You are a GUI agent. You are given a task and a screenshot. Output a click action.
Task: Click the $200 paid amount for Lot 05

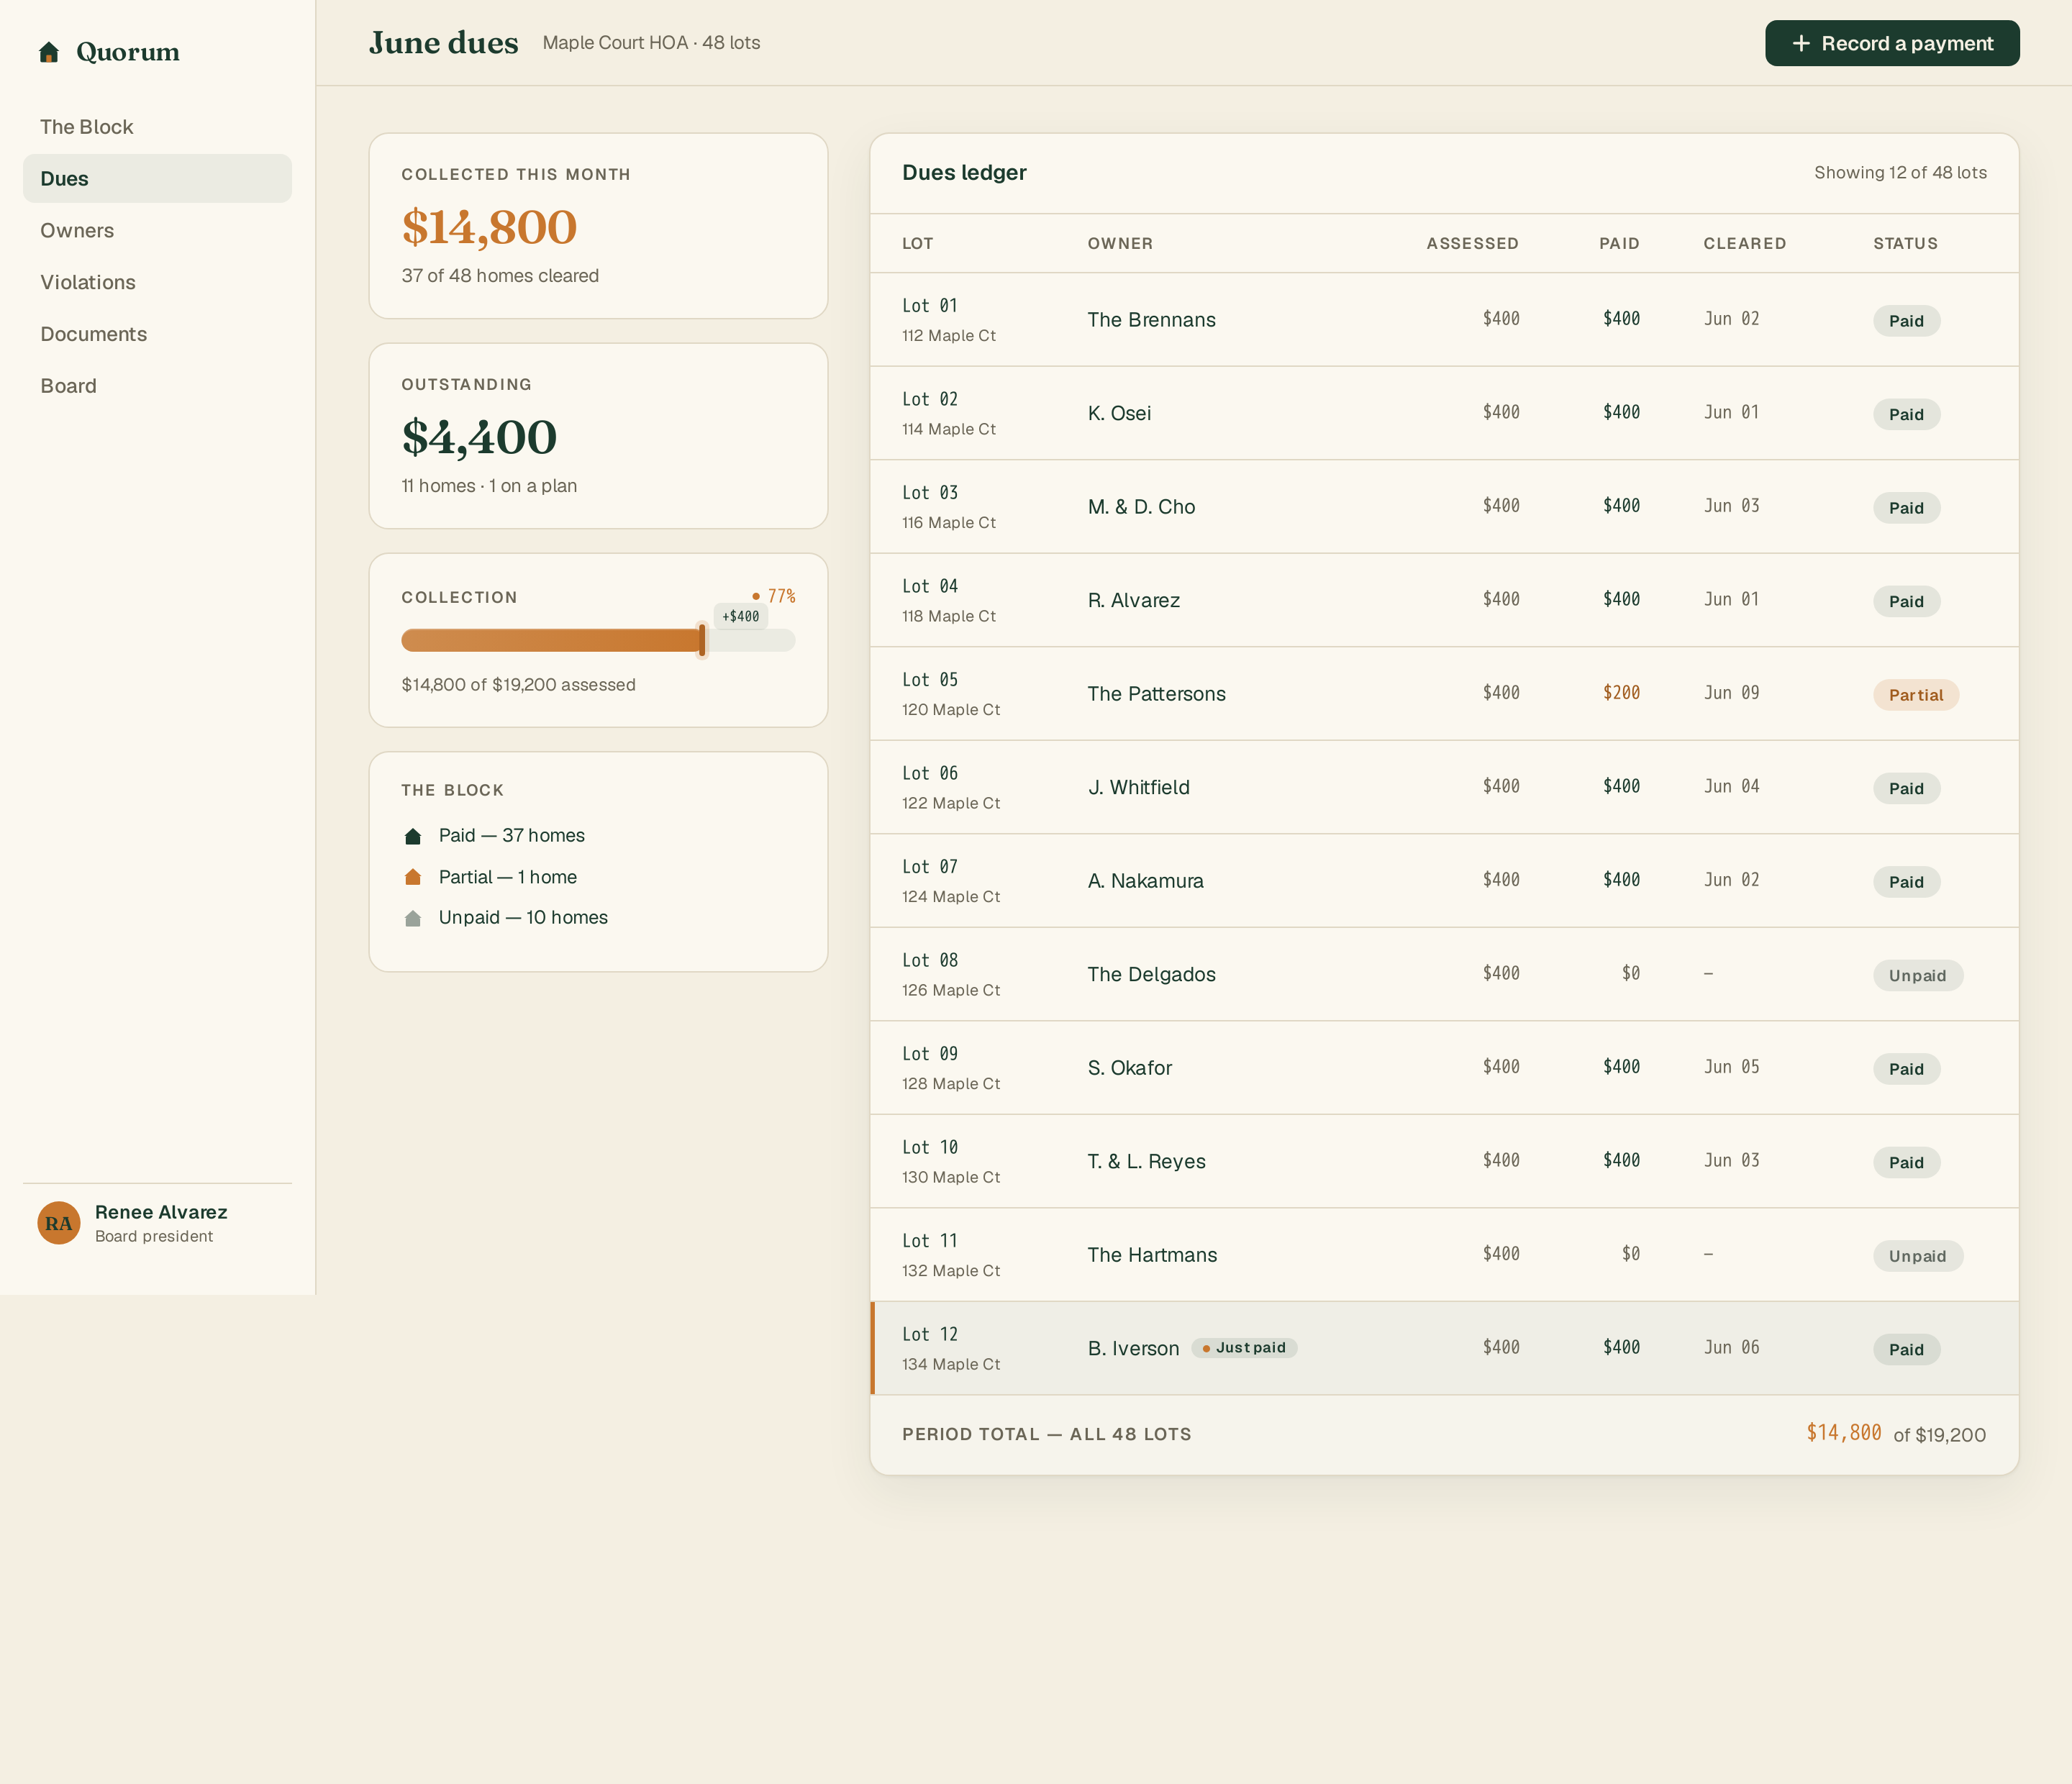(x=1621, y=693)
